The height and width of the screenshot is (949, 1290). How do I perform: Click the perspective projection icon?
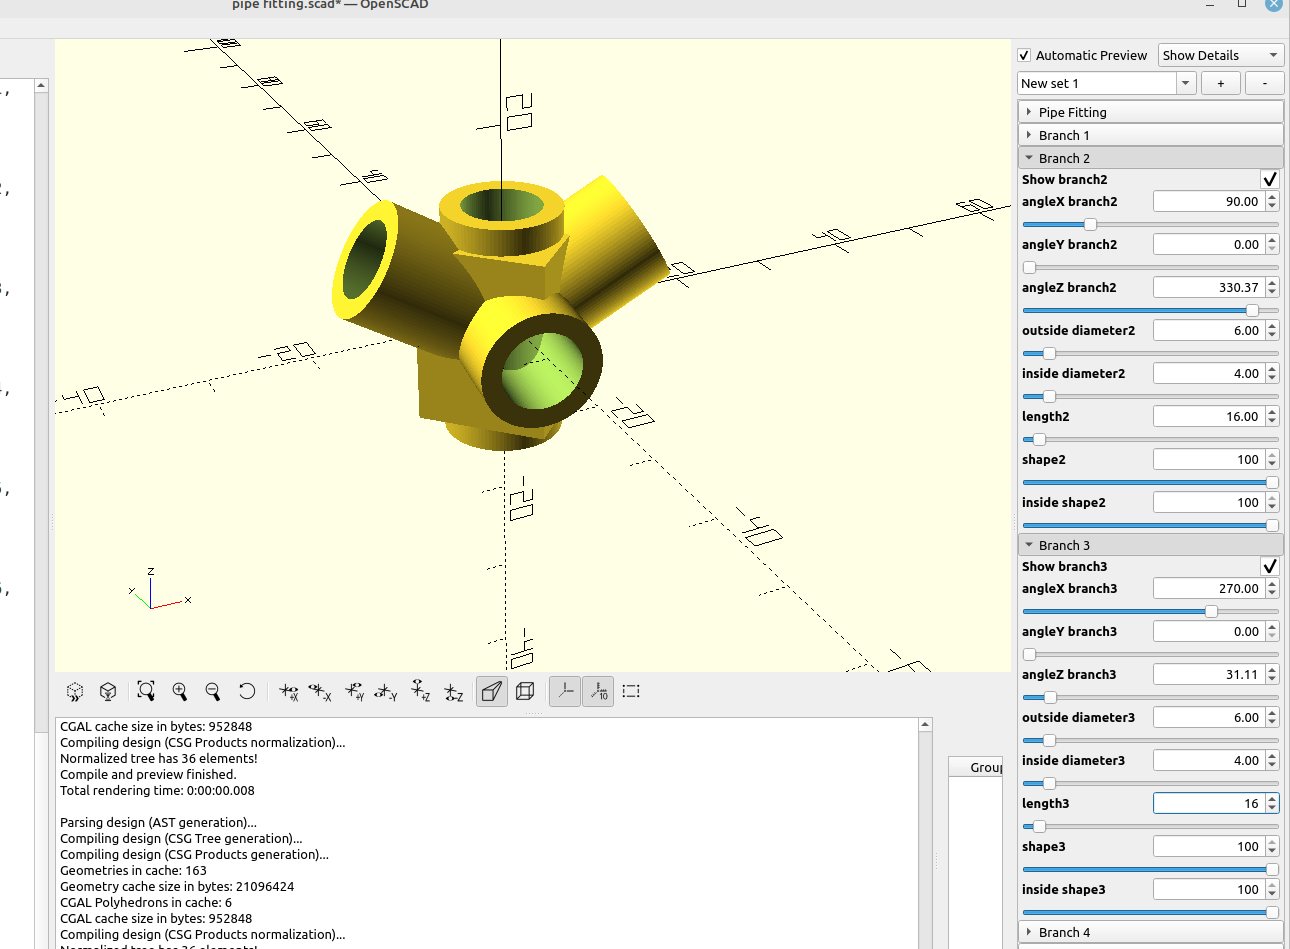click(491, 691)
